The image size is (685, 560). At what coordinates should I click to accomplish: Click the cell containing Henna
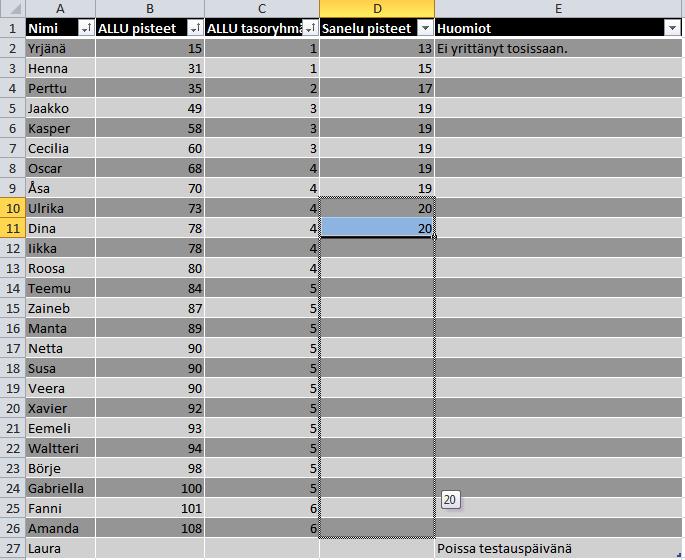pos(60,69)
